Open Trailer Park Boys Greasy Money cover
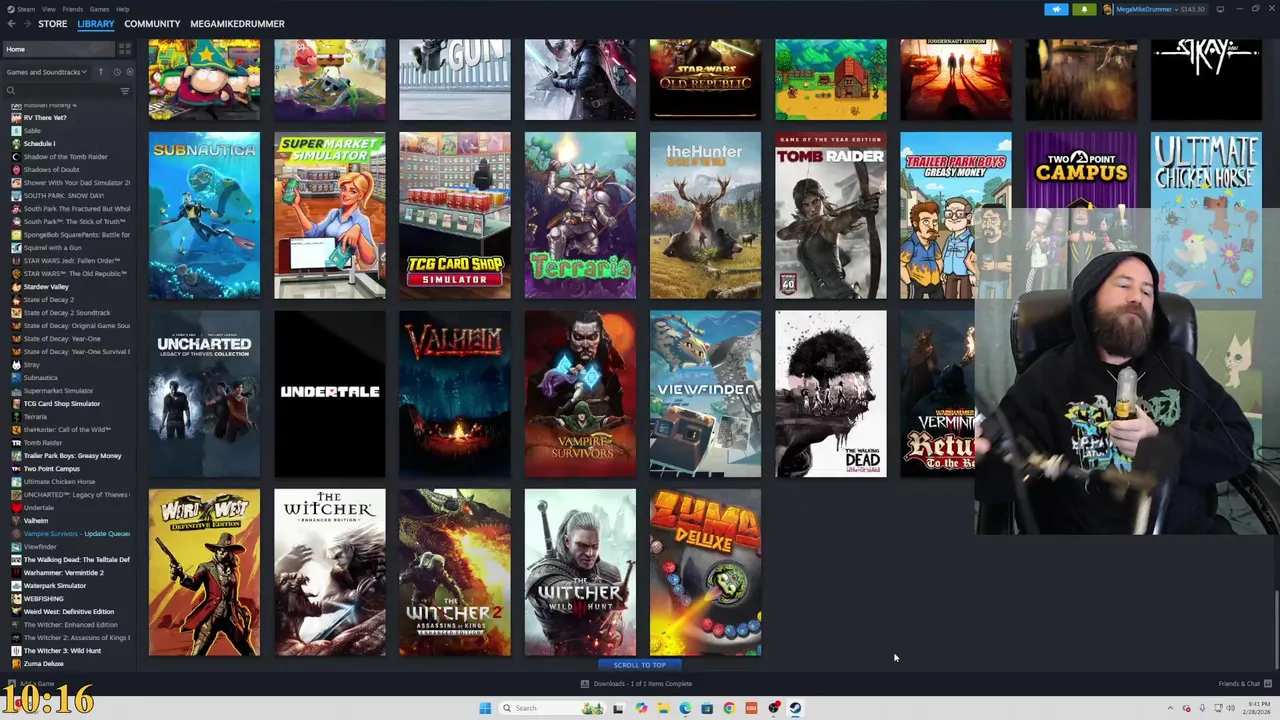Image resolution: width=1280 pixels, height=720 pixels. coord(956,216)
